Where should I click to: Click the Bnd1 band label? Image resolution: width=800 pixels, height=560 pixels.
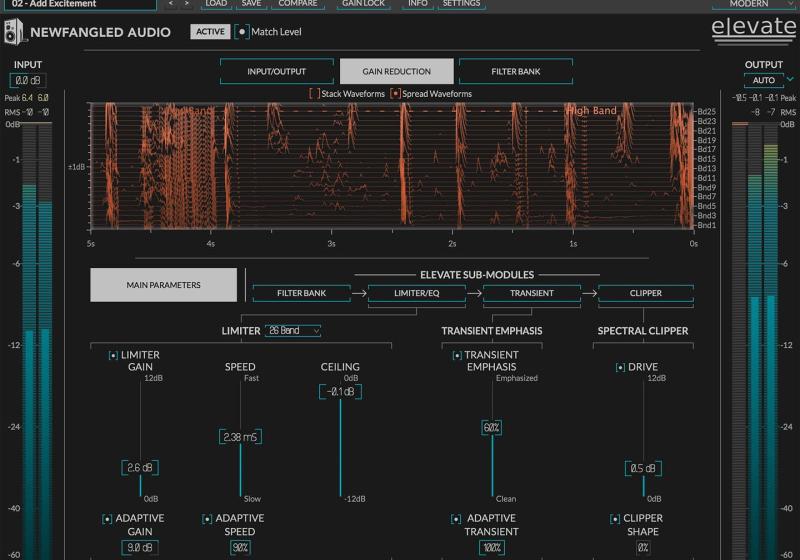707,225
